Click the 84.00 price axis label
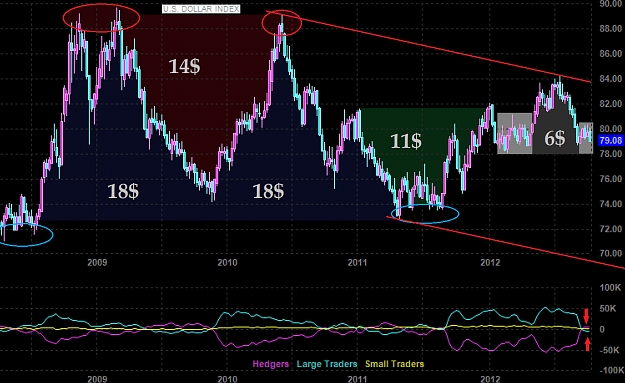This screenshot has width=625, height=383. (611, 79)
